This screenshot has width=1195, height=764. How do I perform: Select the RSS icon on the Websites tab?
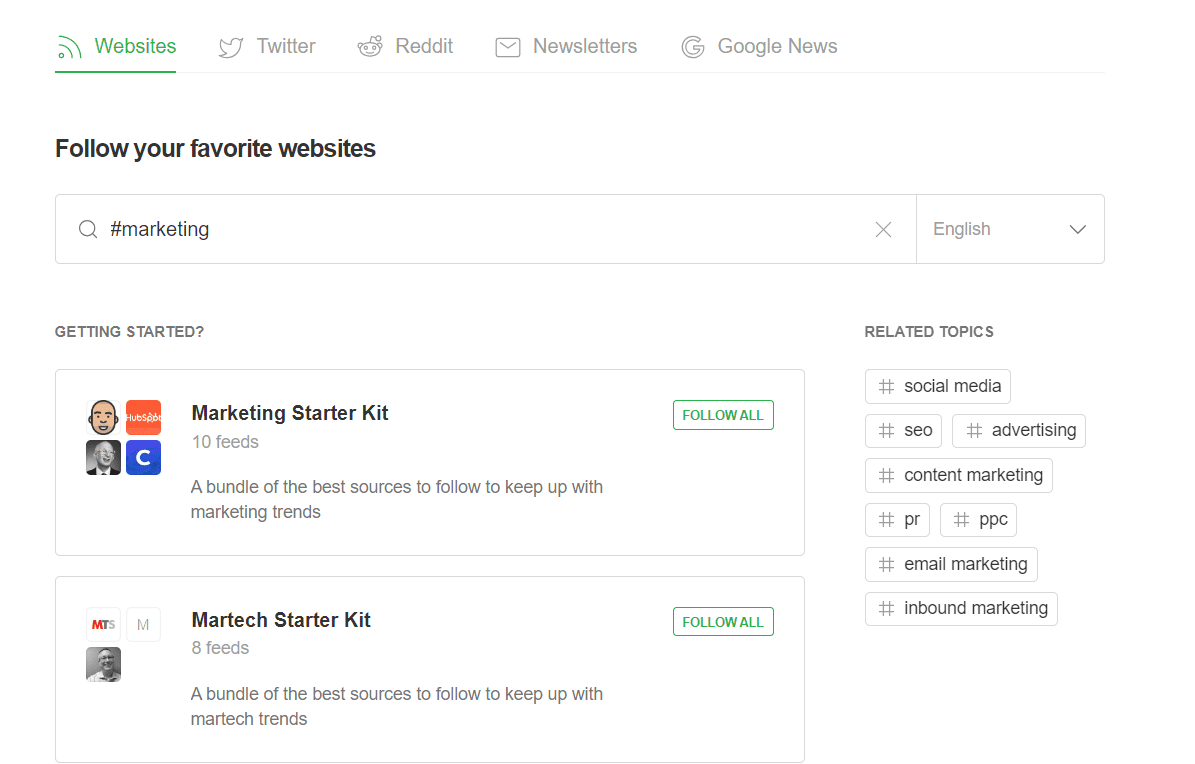(67, 45)
